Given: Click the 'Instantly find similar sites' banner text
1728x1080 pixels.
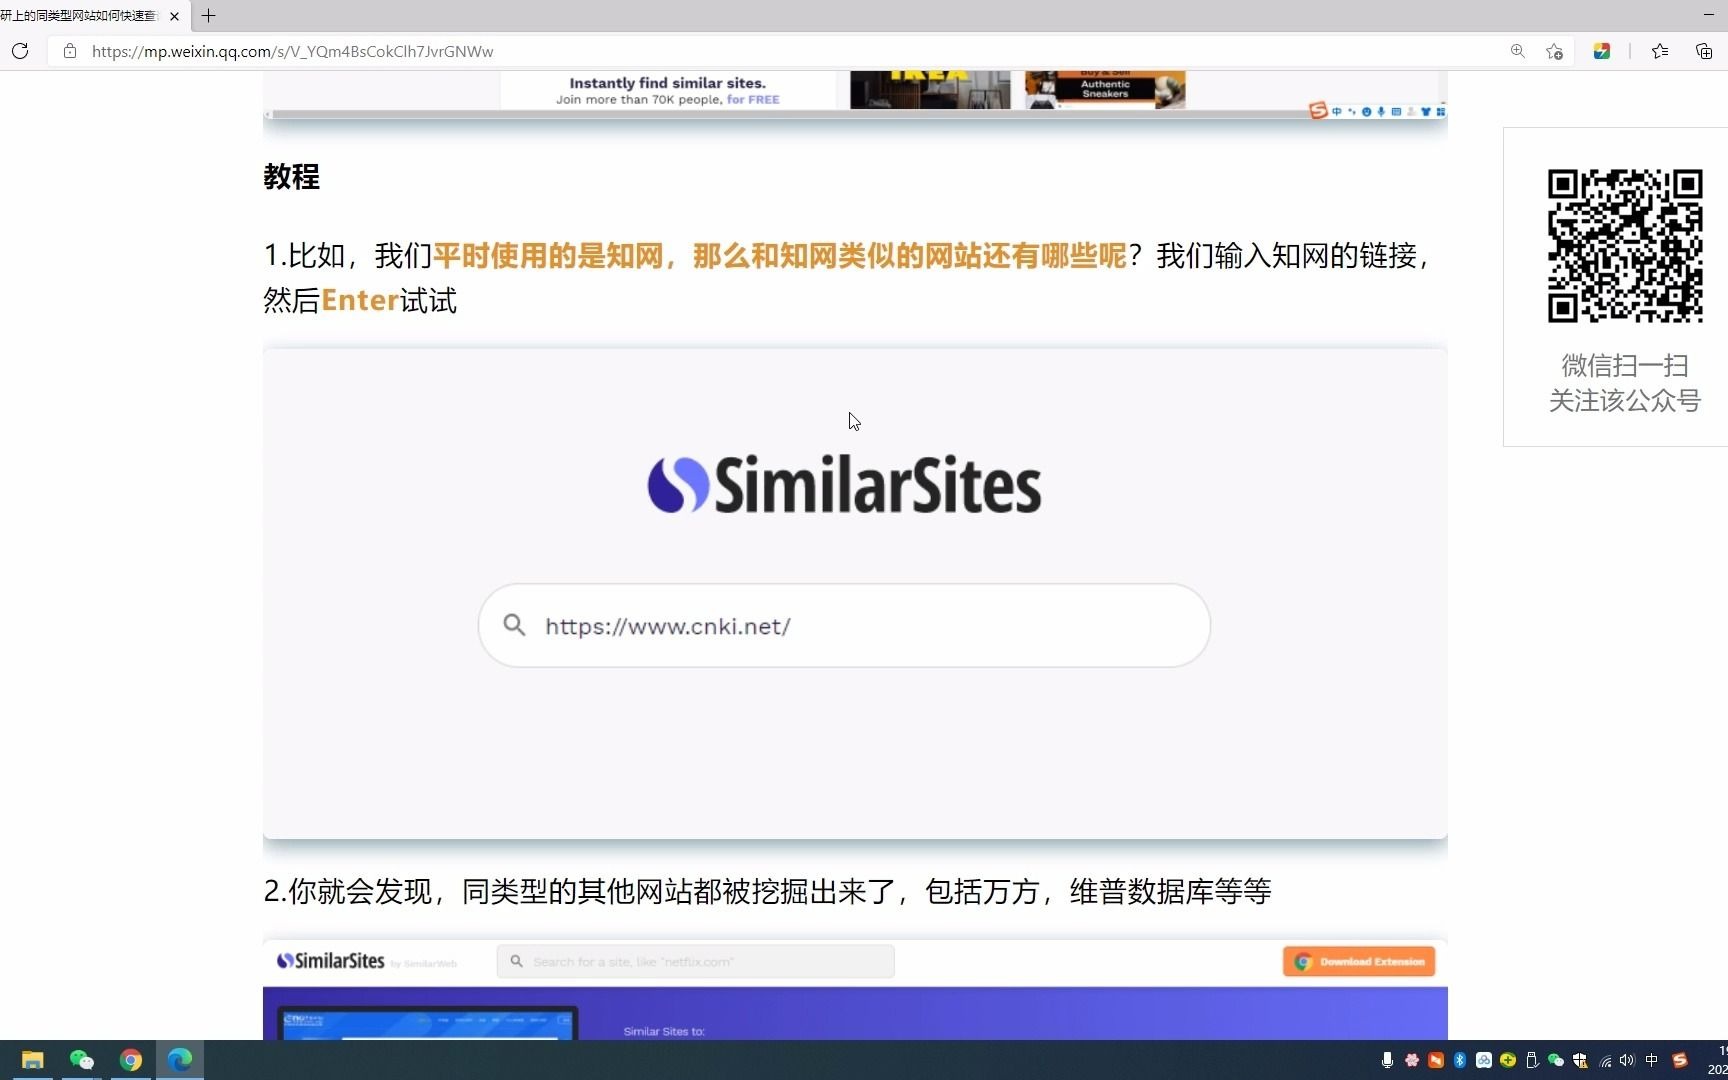Looking at the screenshot, I should (x=667, y=83).
